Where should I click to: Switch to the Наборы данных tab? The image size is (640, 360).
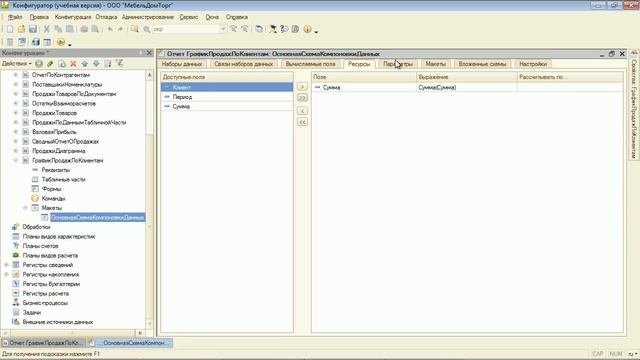(x=182, y=64)
